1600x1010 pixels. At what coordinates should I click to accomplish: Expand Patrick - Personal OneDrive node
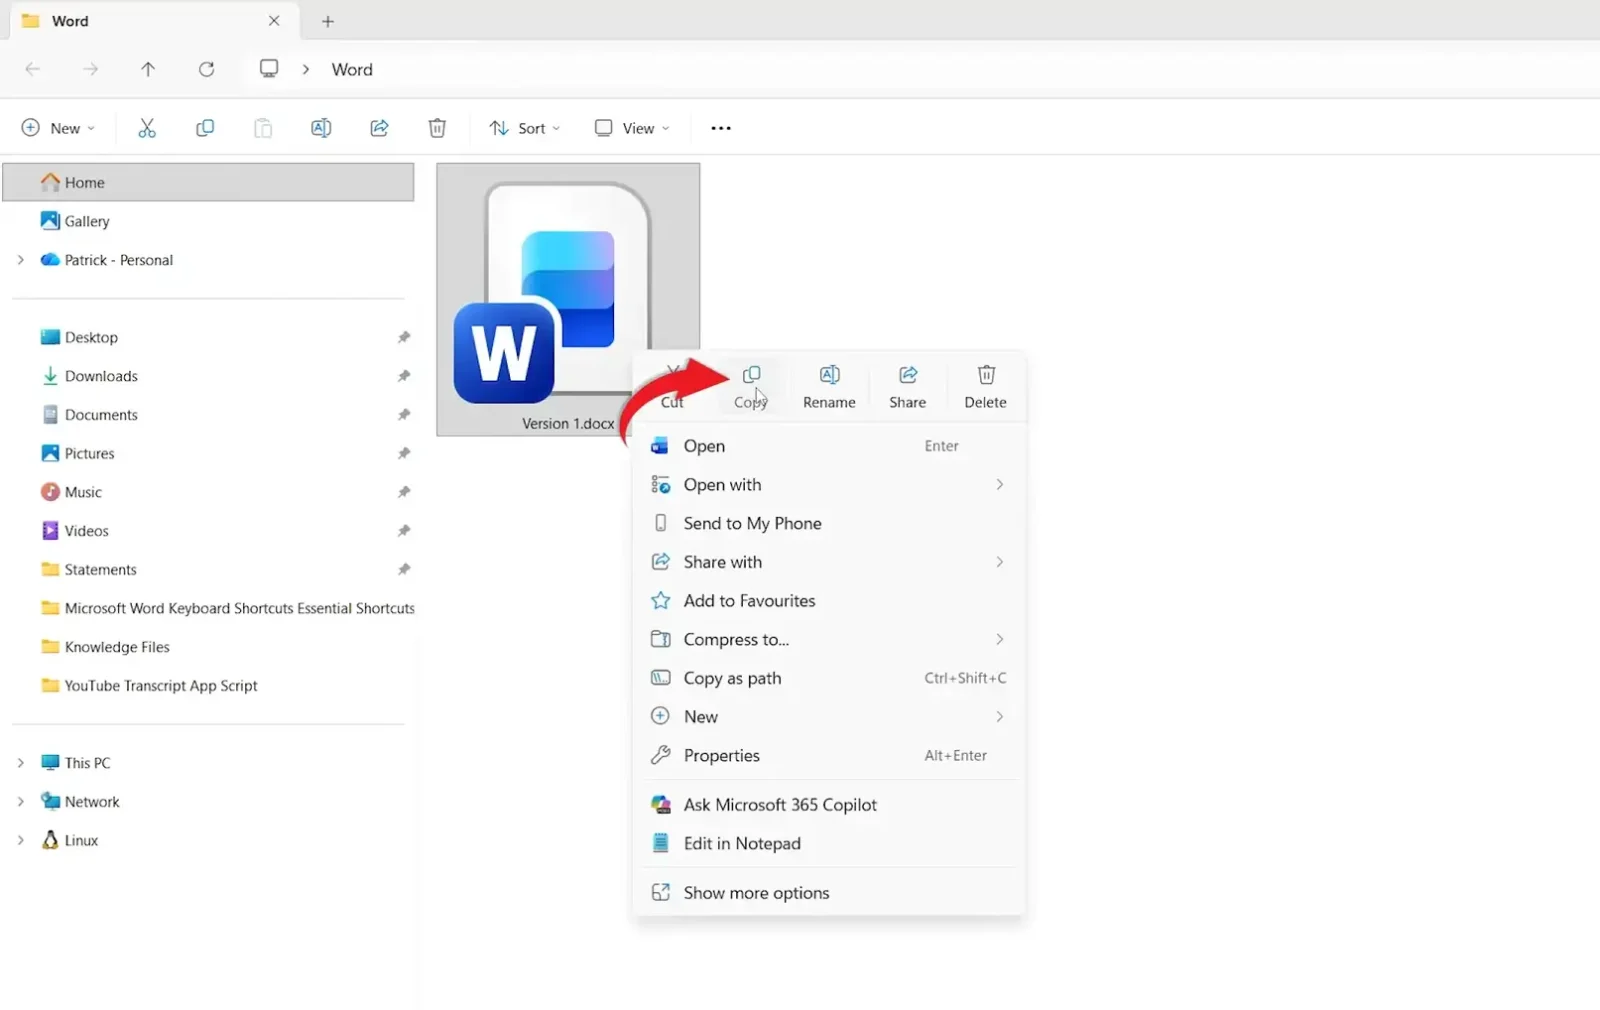[x=21, y=260]
